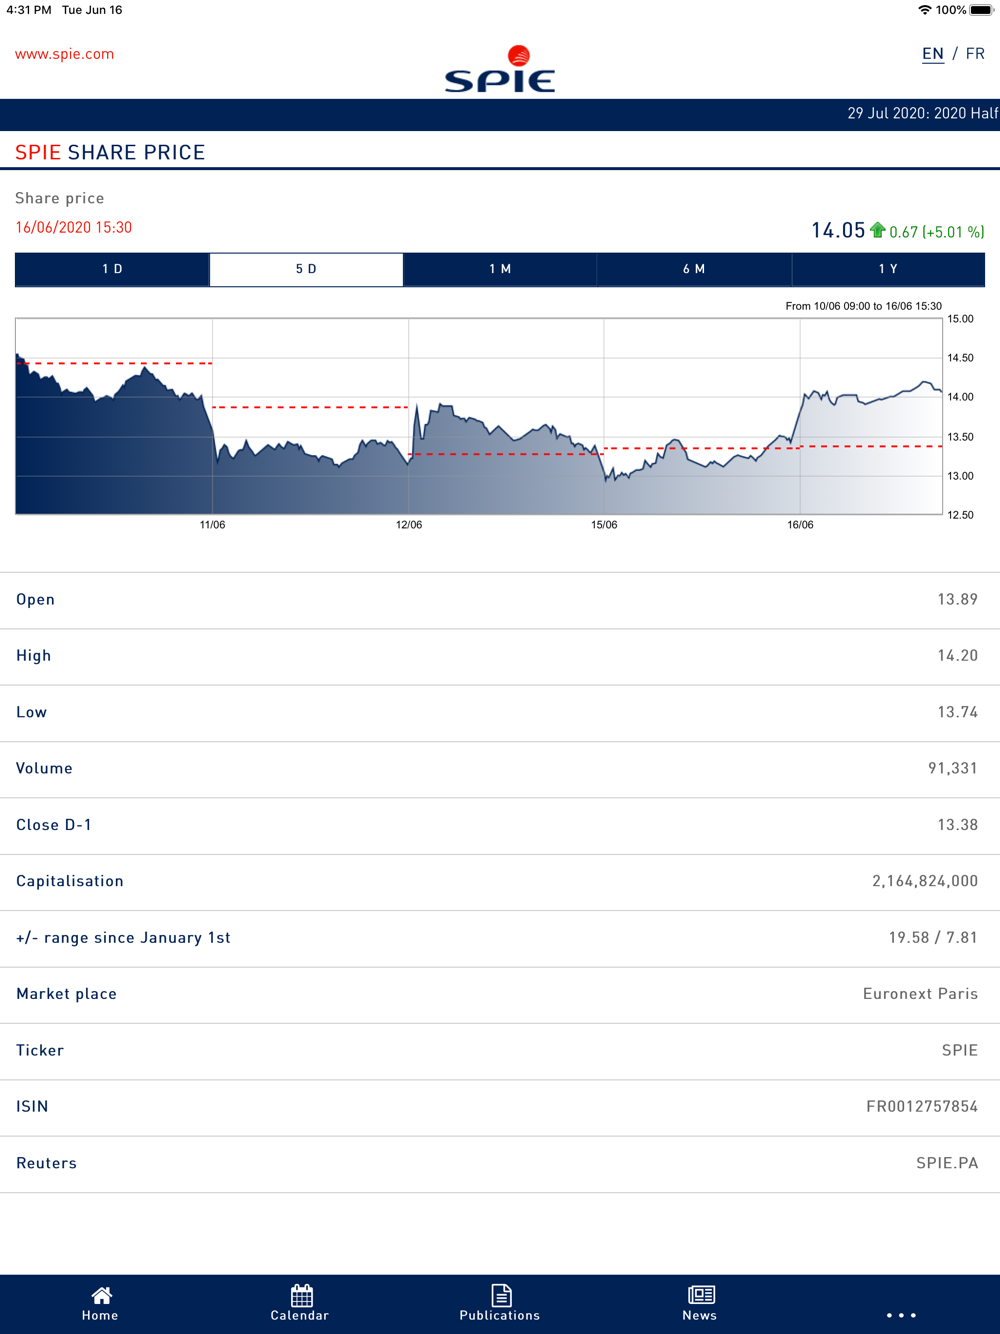The image size is (1000, 1334).
Task: Tap the 15/06 date label on chart
Action: point(604,525)
